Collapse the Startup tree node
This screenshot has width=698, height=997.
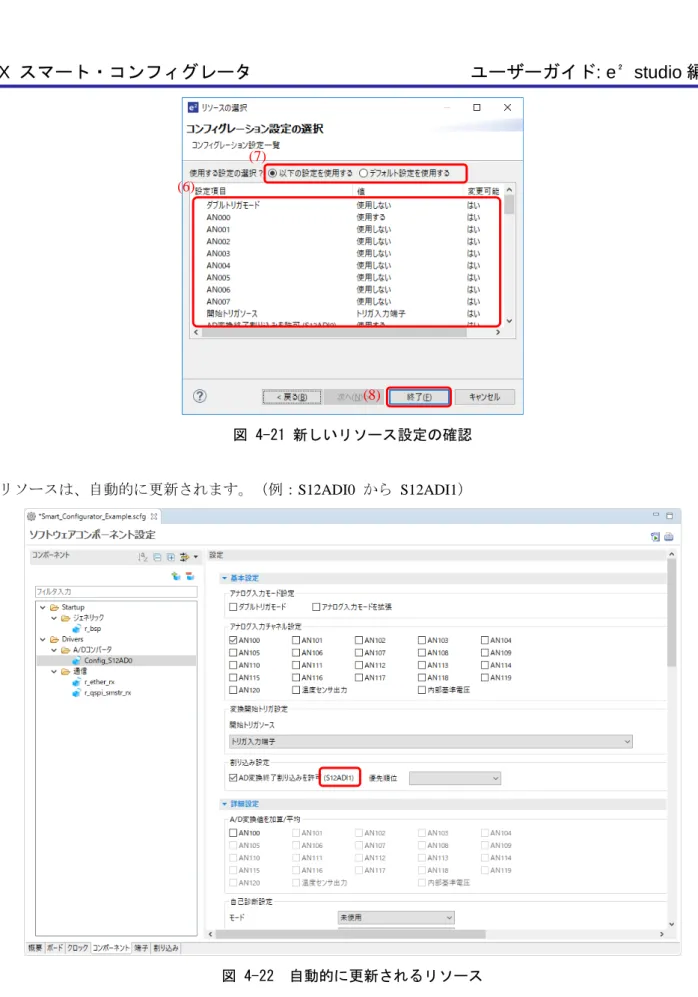(x=43, y=607)
